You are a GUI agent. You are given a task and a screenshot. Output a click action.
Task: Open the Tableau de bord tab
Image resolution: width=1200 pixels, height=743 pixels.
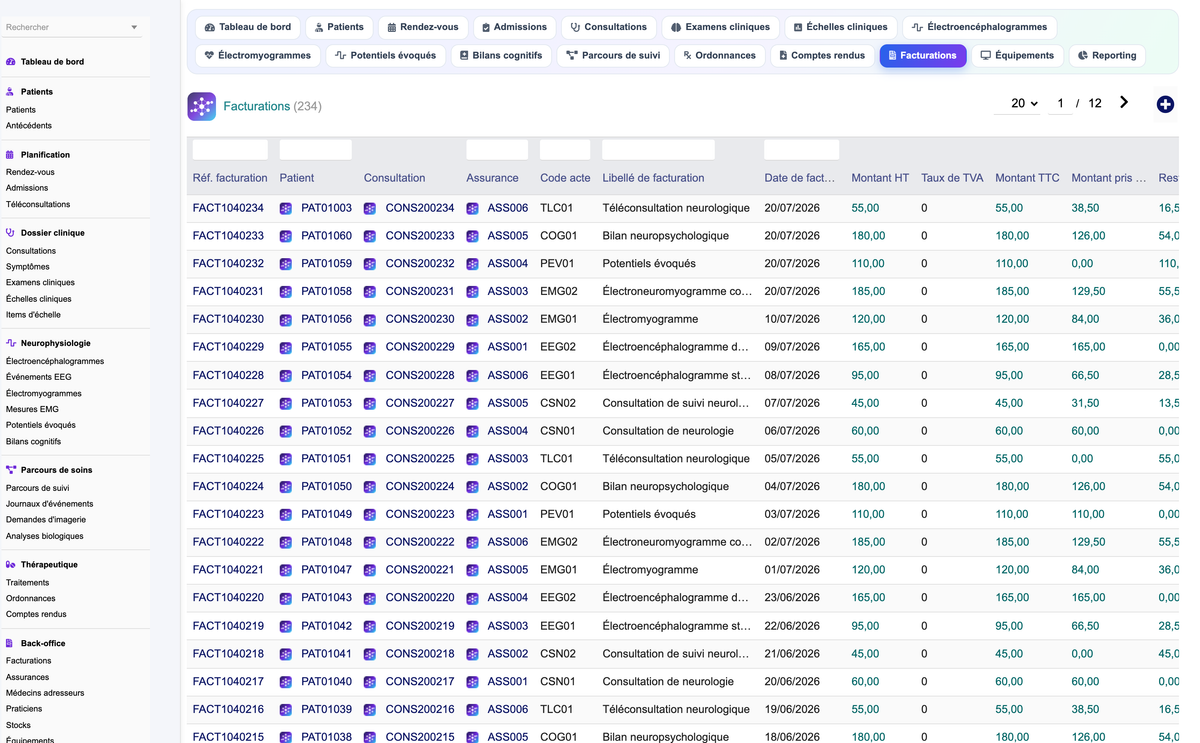[x=248, y=27]
